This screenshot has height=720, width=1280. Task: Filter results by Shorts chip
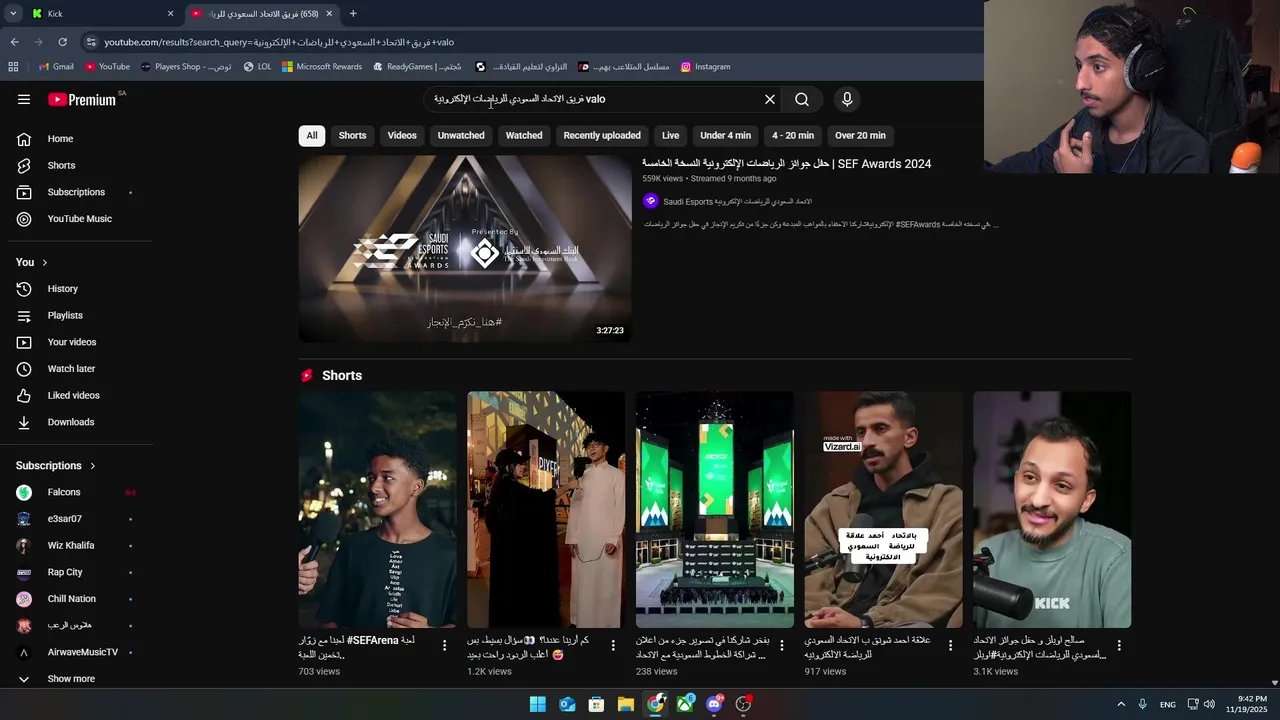coord(352,135)
